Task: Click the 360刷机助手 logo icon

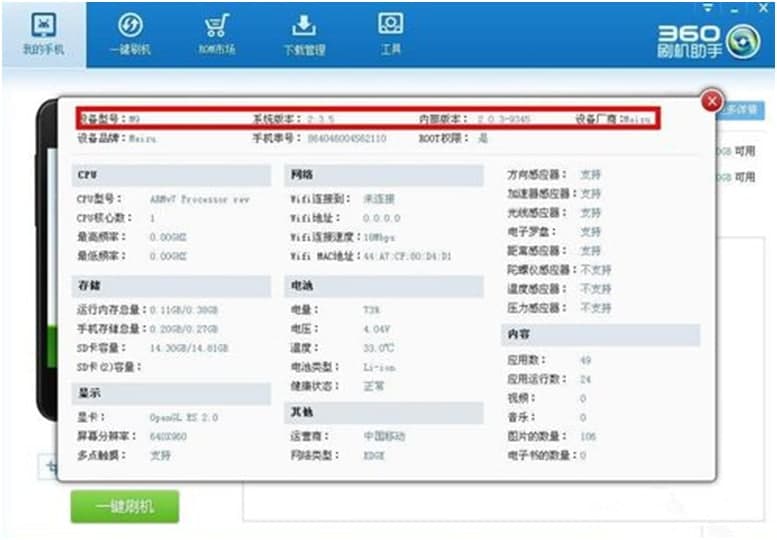Action: (743, 42)
